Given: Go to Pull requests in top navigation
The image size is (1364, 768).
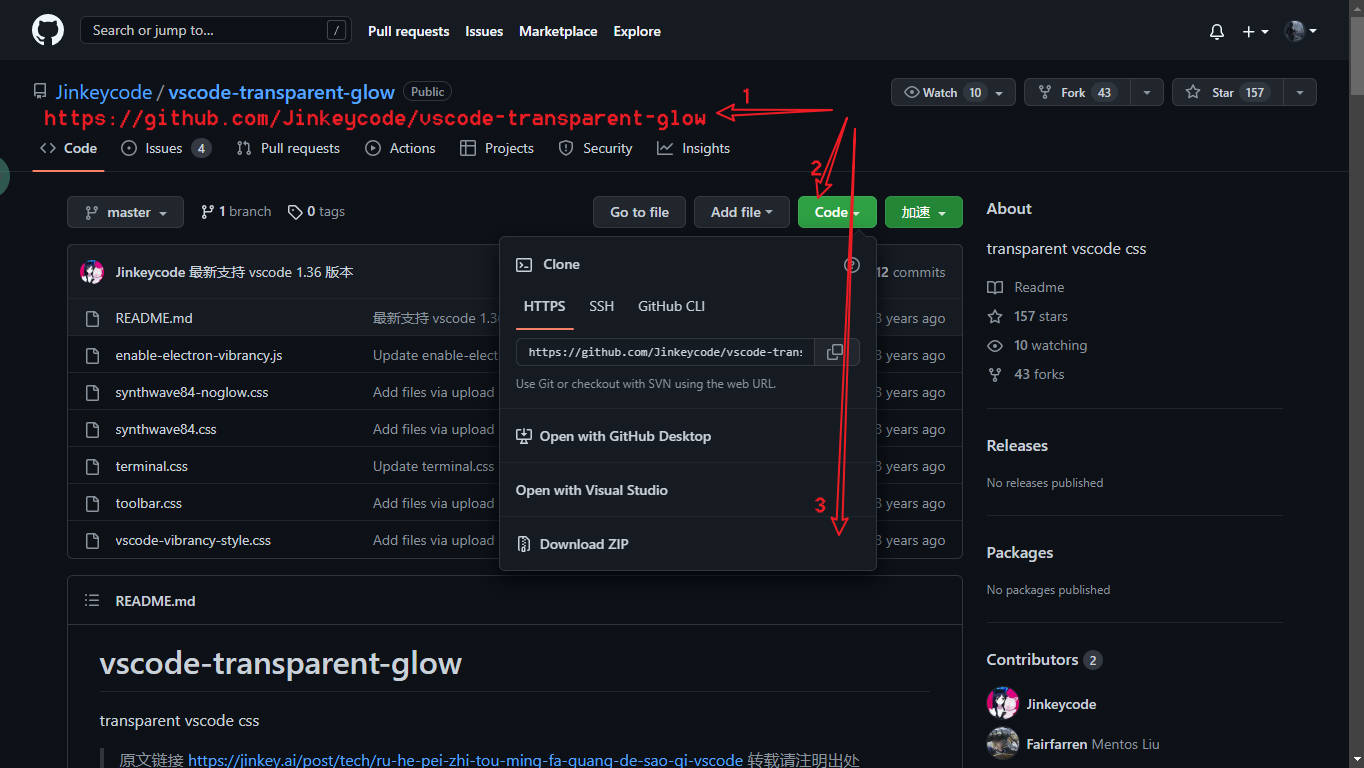Looking at the screenshot, I should click(408, 31).
